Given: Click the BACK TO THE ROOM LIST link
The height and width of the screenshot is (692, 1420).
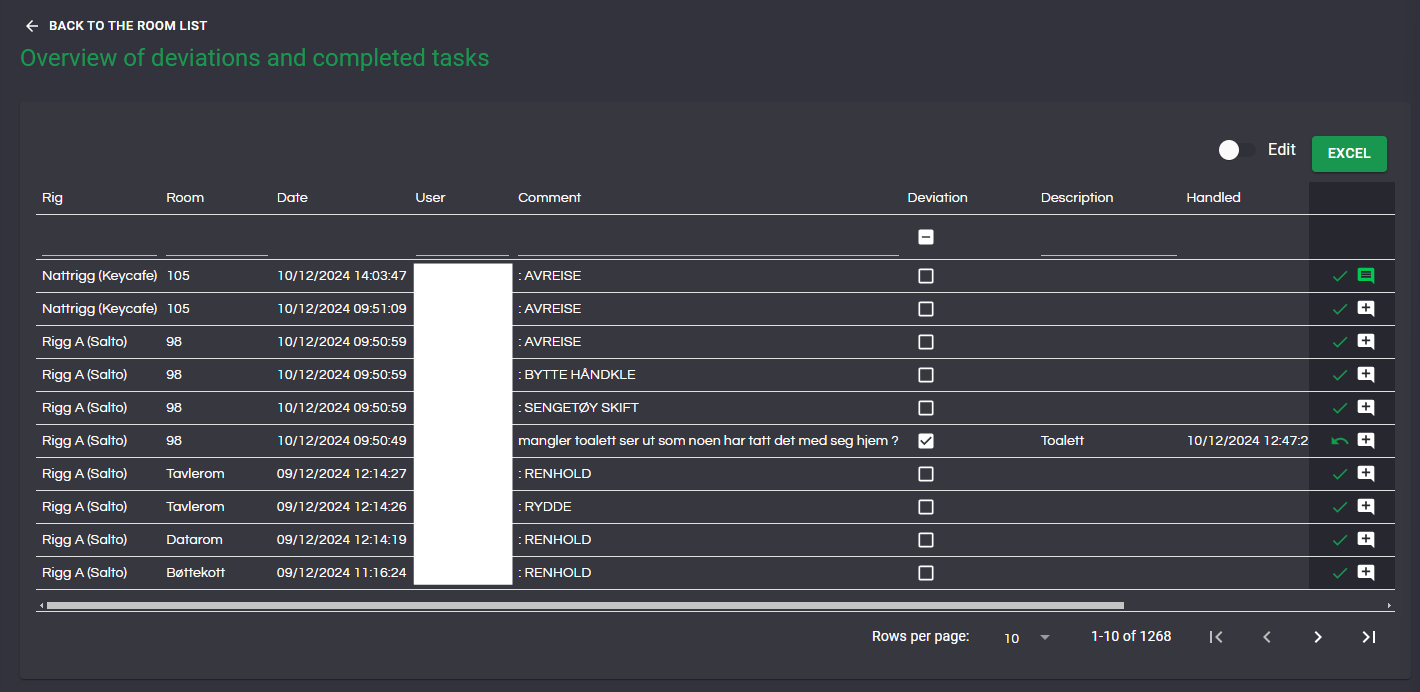Looking at the screenshot, I should (128, 26).
